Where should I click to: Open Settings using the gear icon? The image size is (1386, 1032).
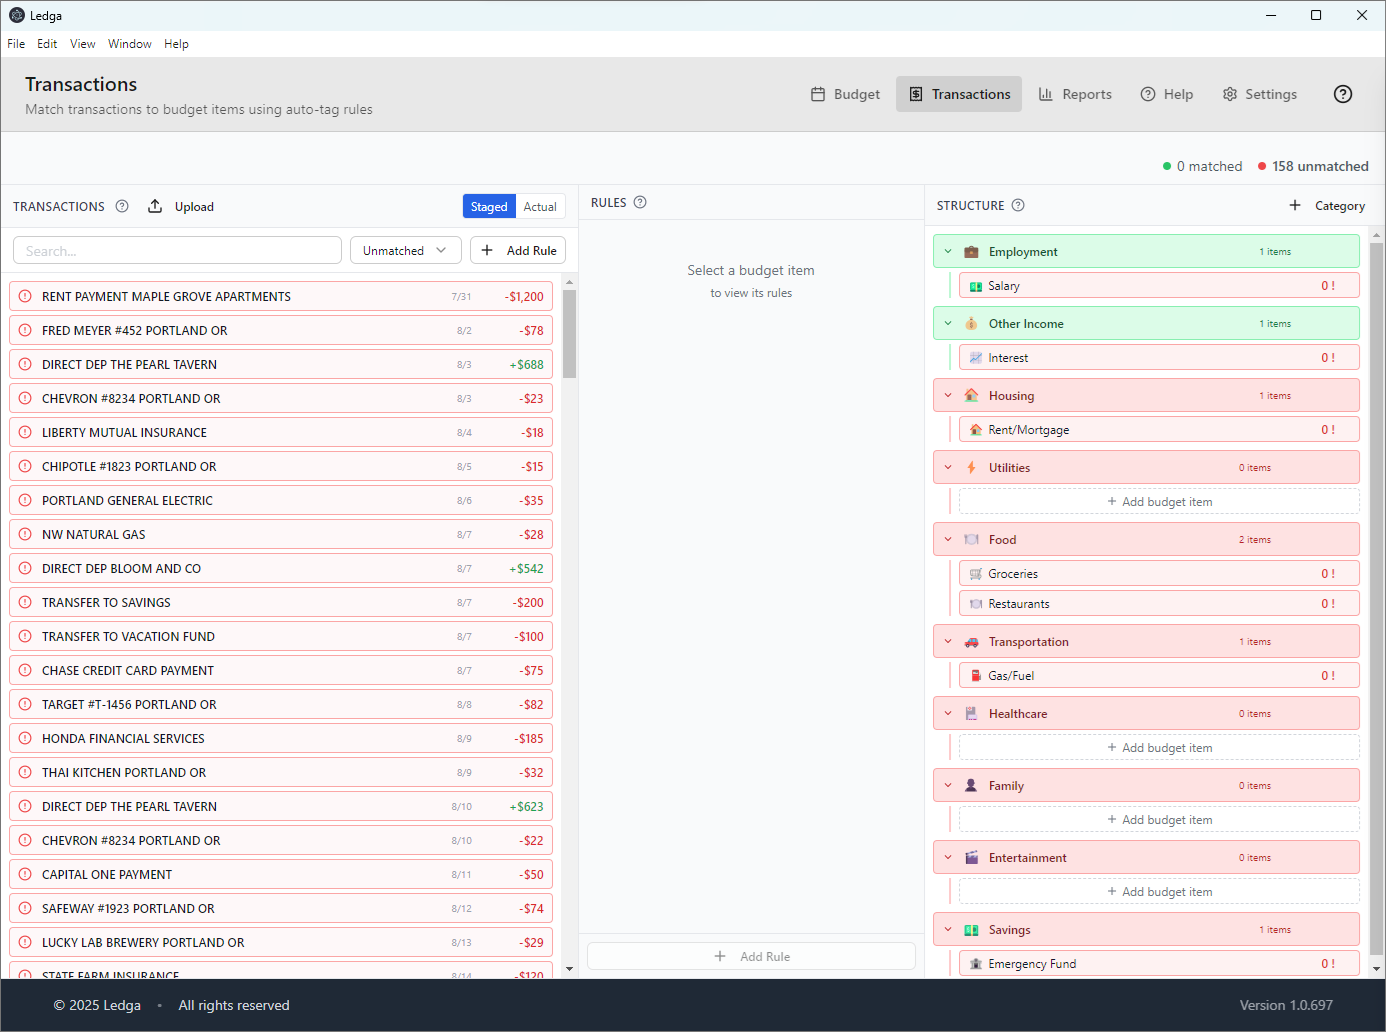(x=1229, y=93)
